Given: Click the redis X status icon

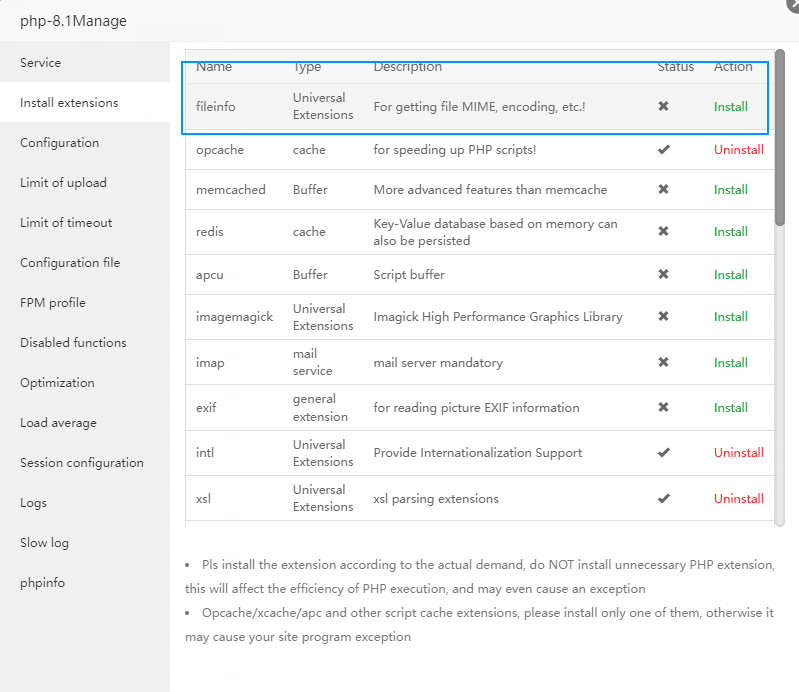Looking at the screenshot, I should (663, 231).
